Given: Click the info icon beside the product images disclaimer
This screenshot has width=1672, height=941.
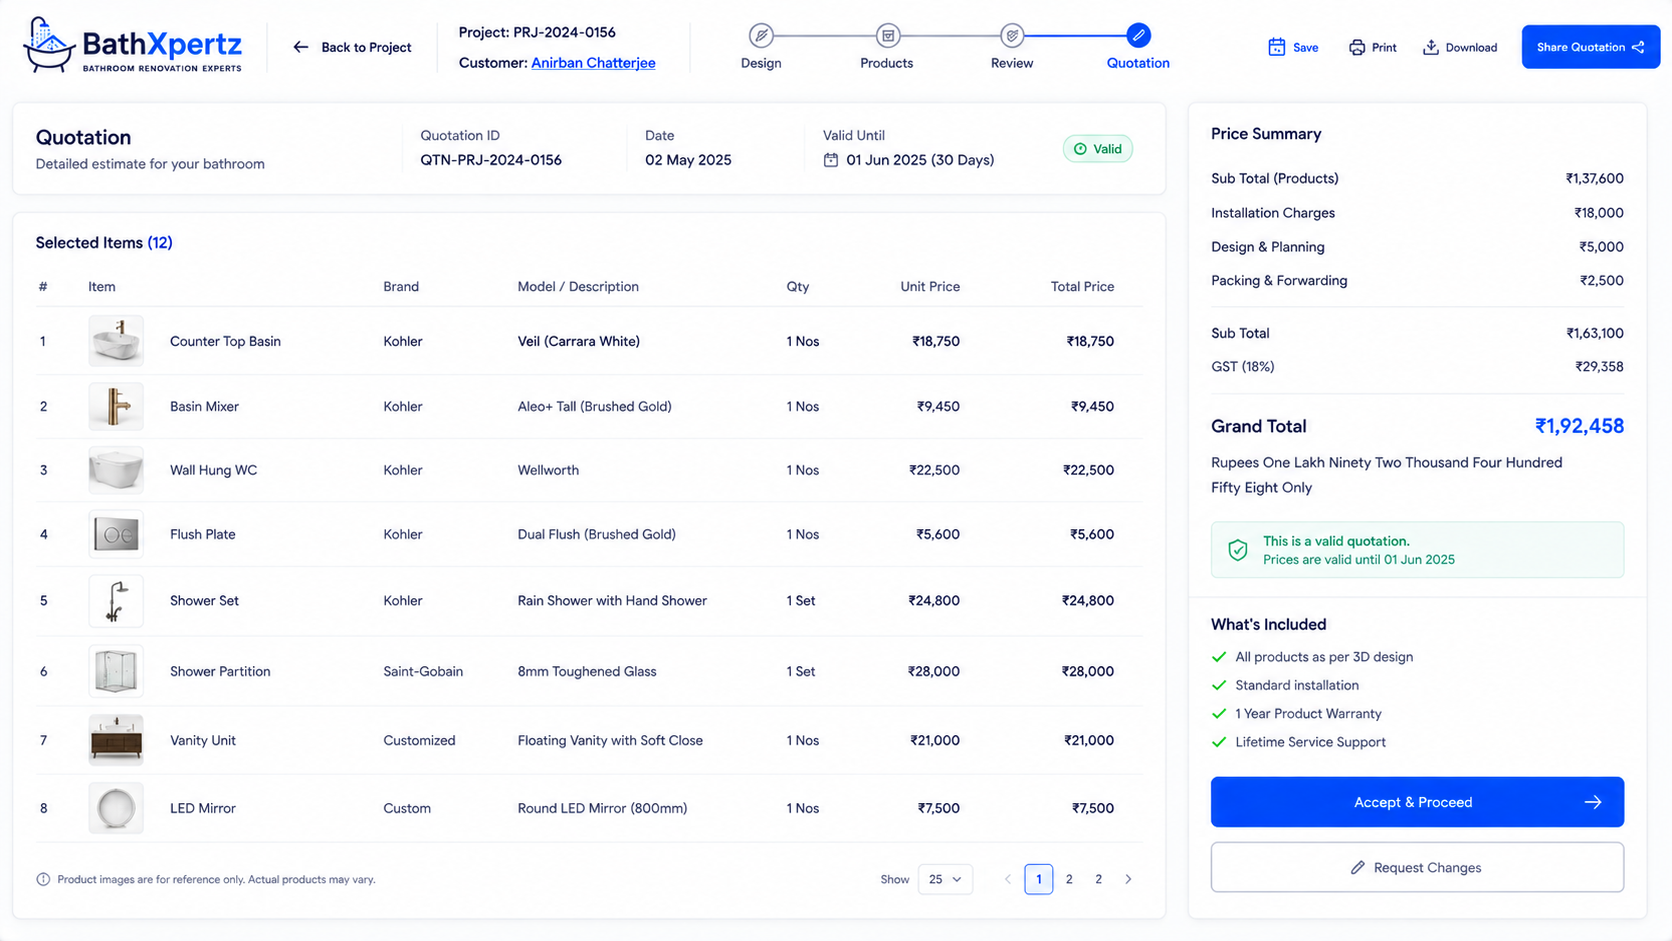Looking at the screenshot, I should (x=43, y=880).
